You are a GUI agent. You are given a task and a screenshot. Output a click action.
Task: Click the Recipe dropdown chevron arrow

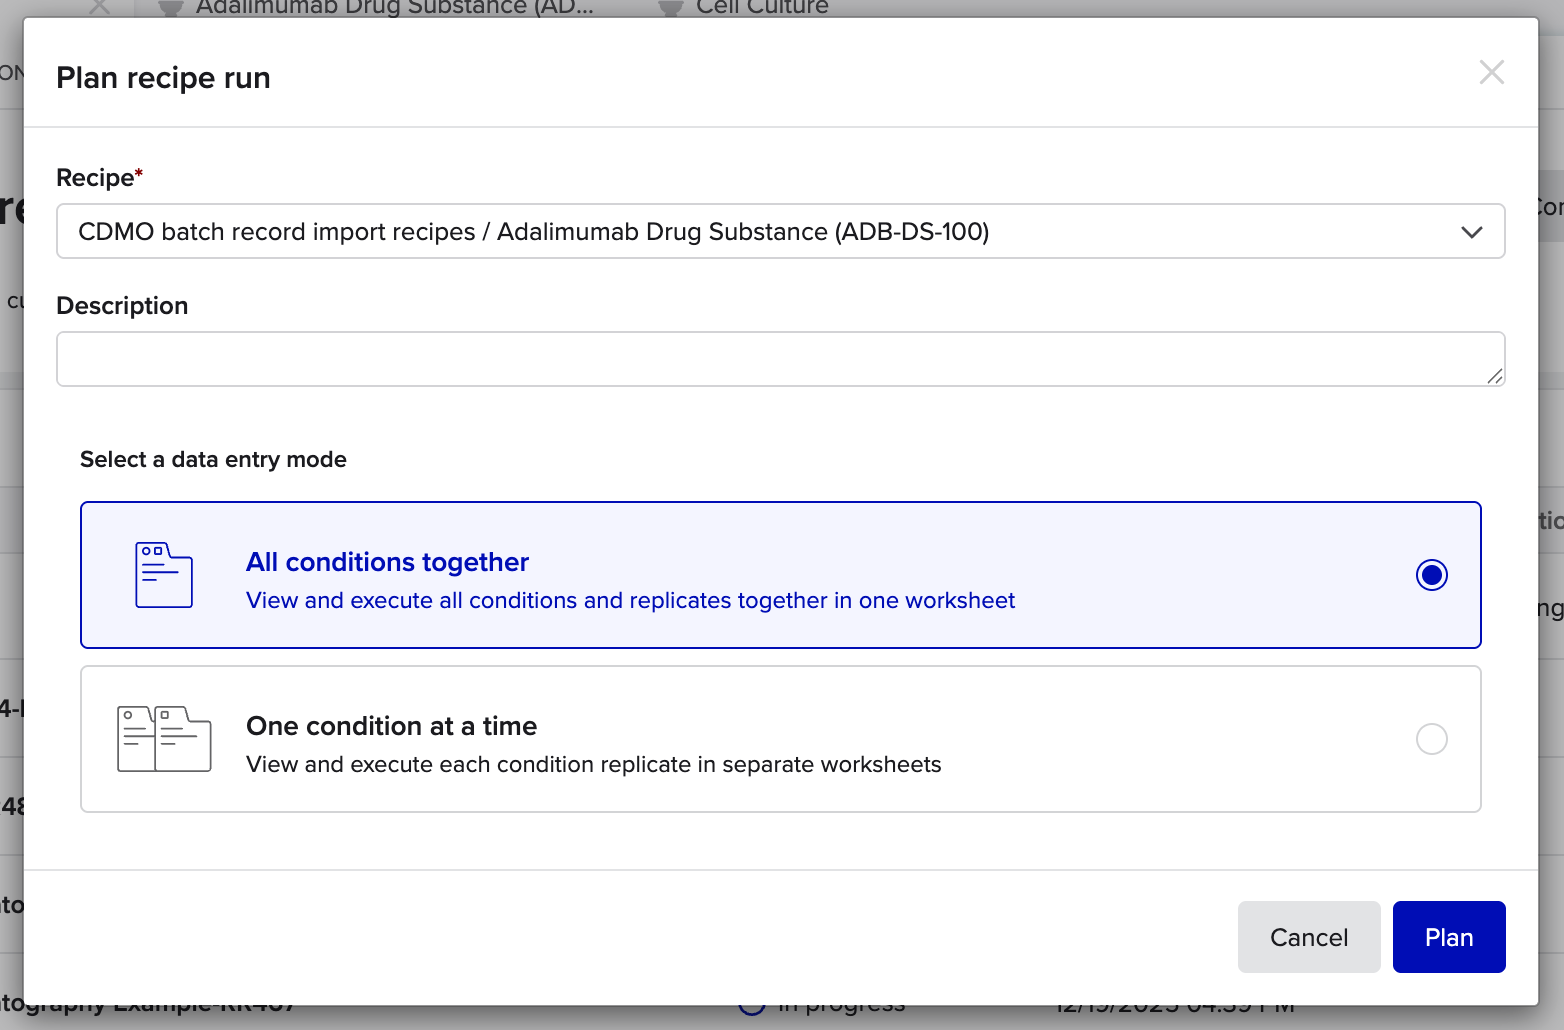coord(1471,232)
